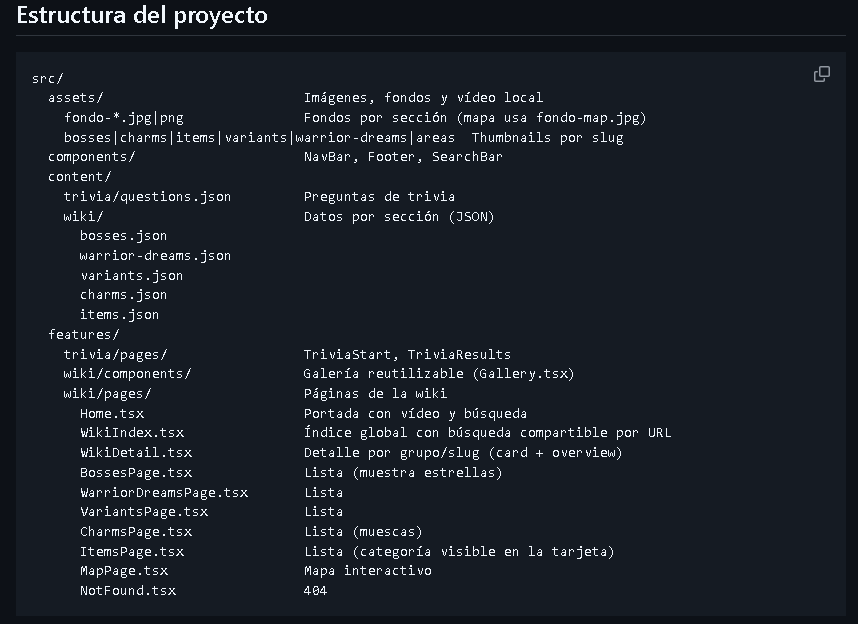Click the NotFound.tsx entry

tap(128, 591)
